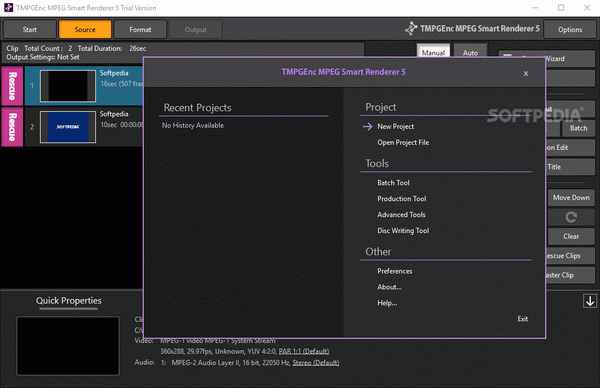Click the PAR 1:1 (Default) link
600x388 pixels.
tap(304, 351)
